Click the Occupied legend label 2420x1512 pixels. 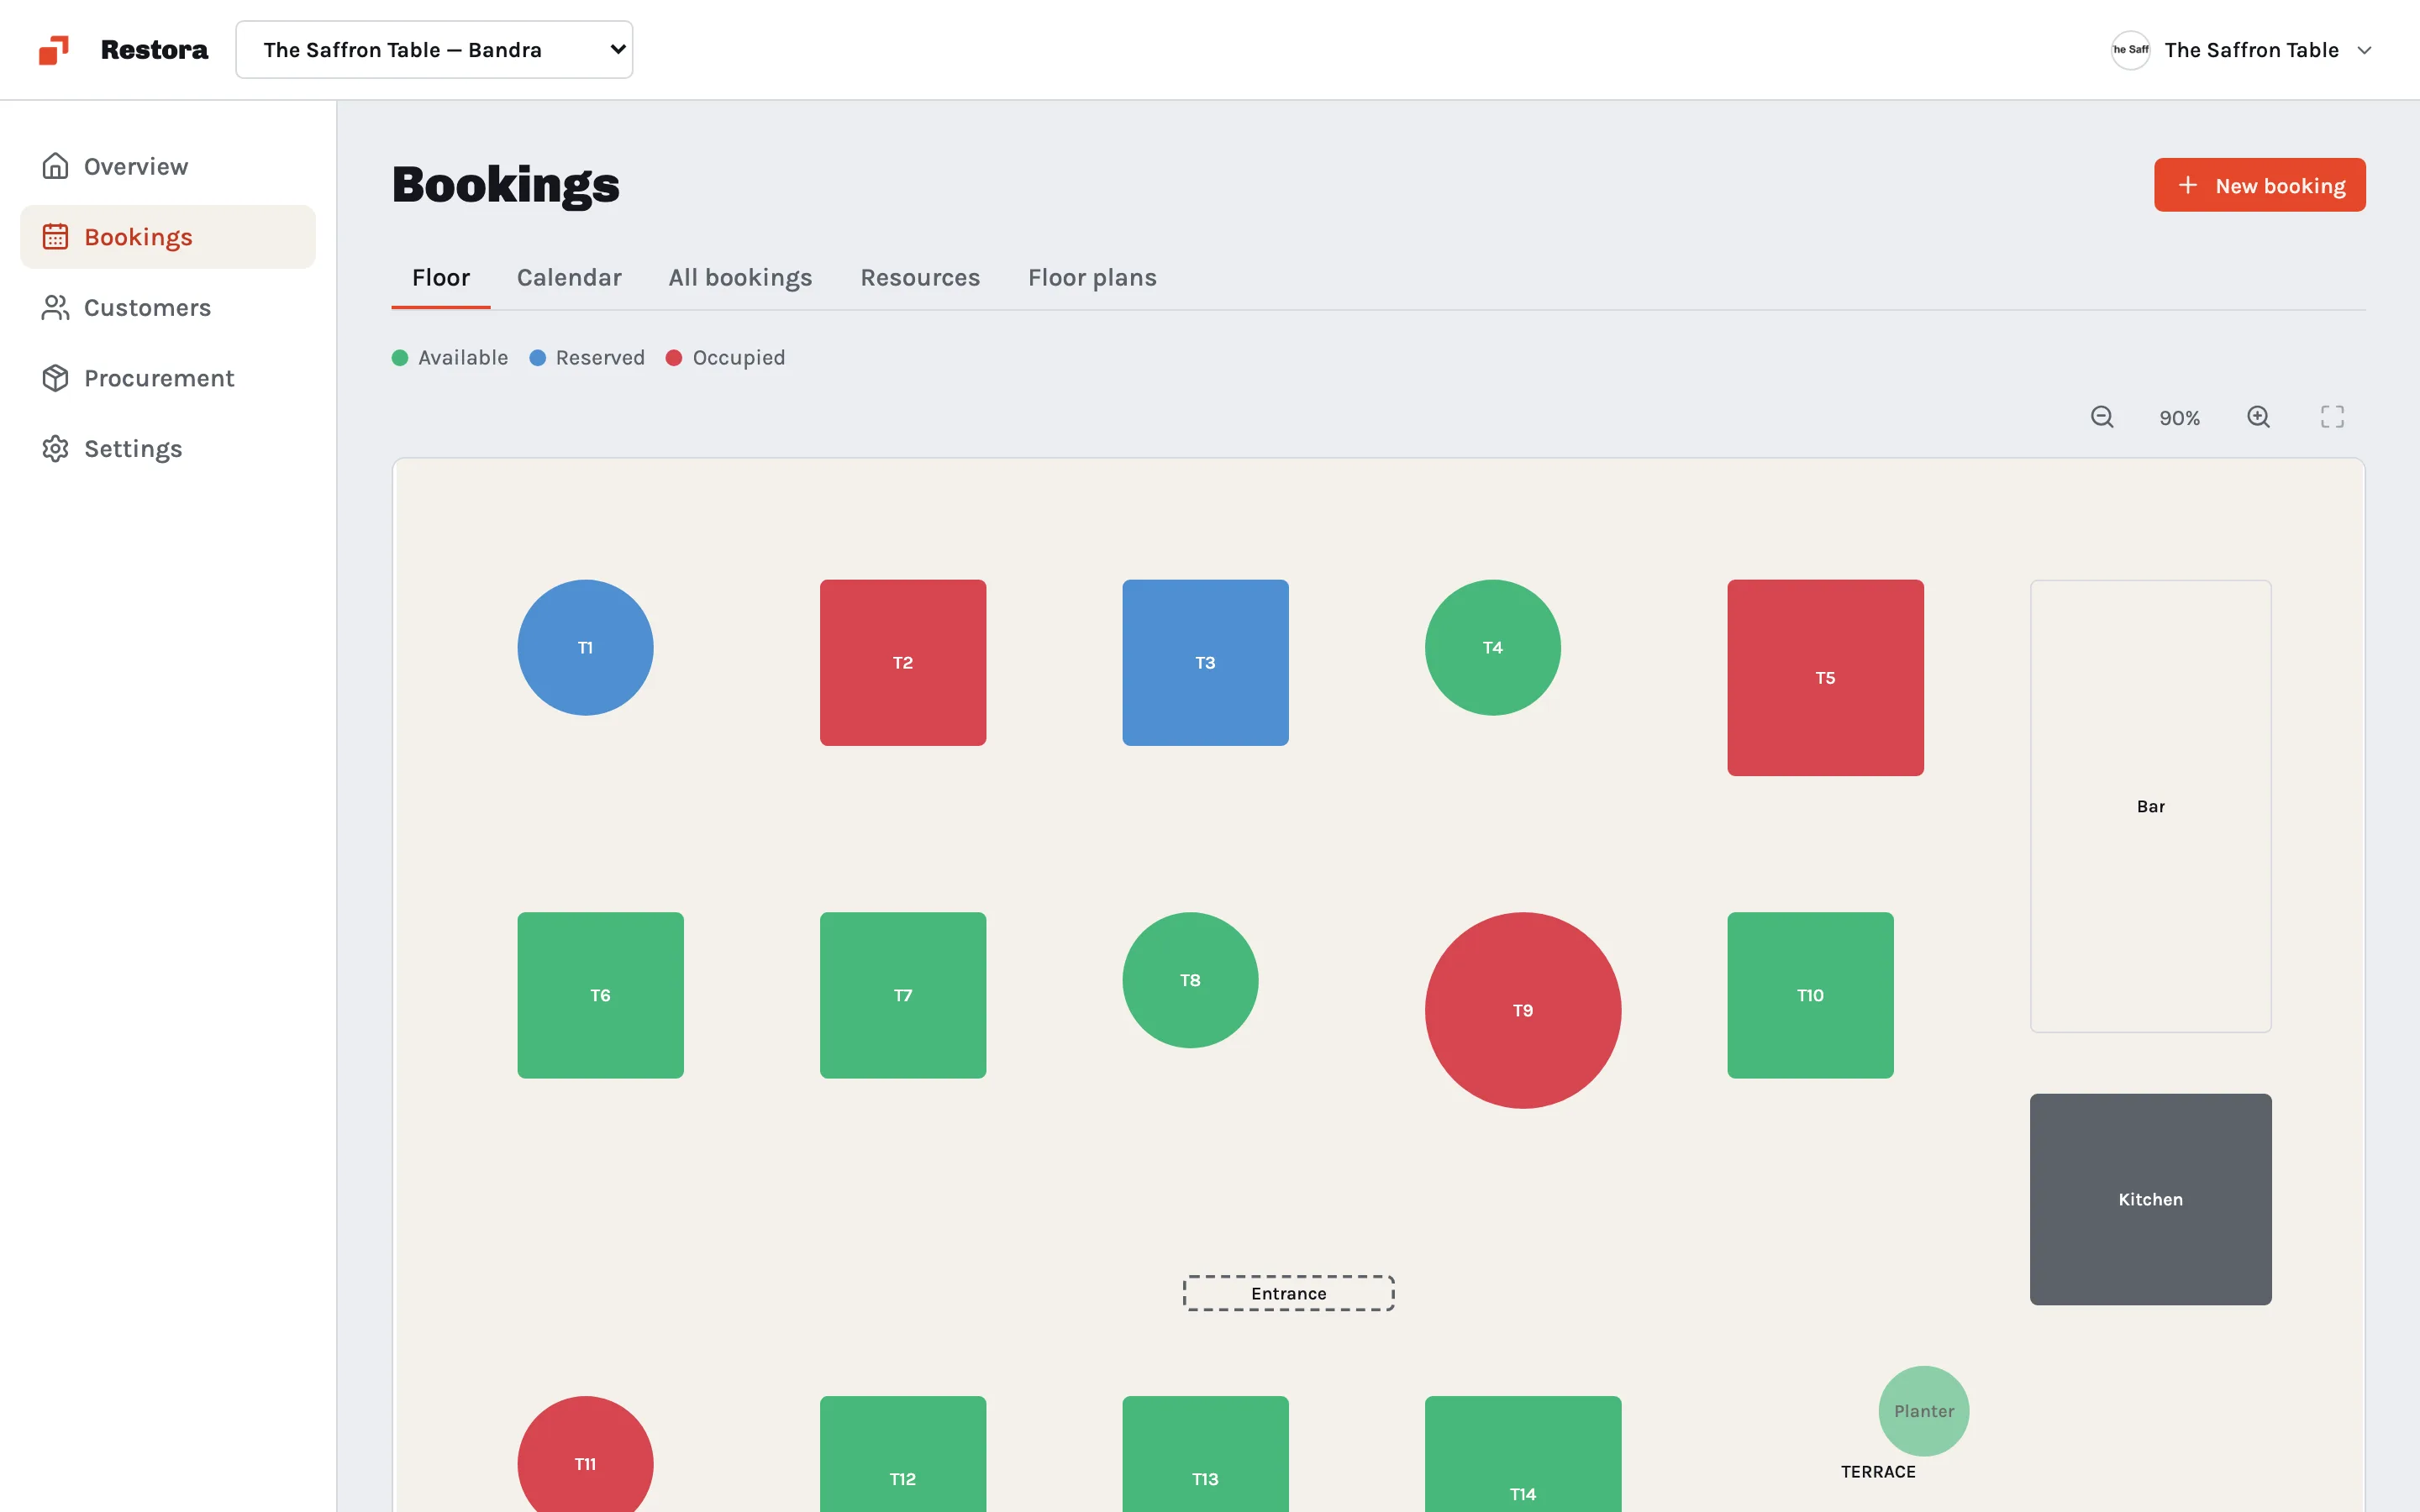[x=739, y=358]
